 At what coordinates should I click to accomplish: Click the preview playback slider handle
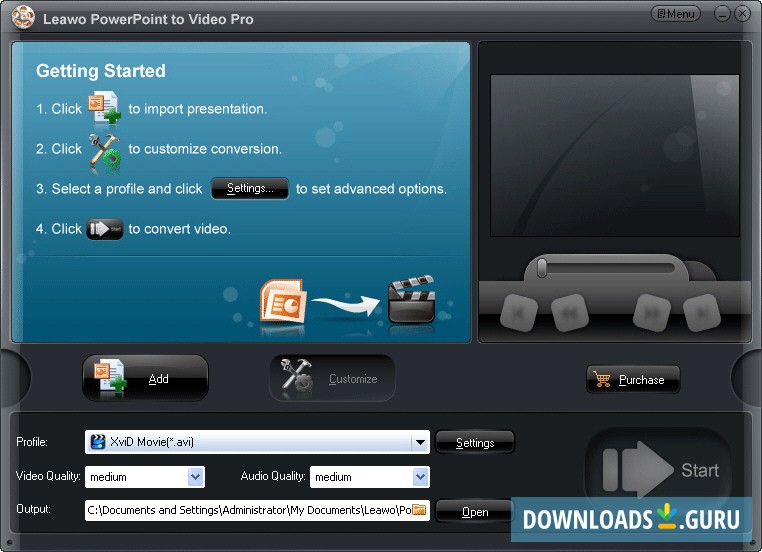(x=542, y=268)
